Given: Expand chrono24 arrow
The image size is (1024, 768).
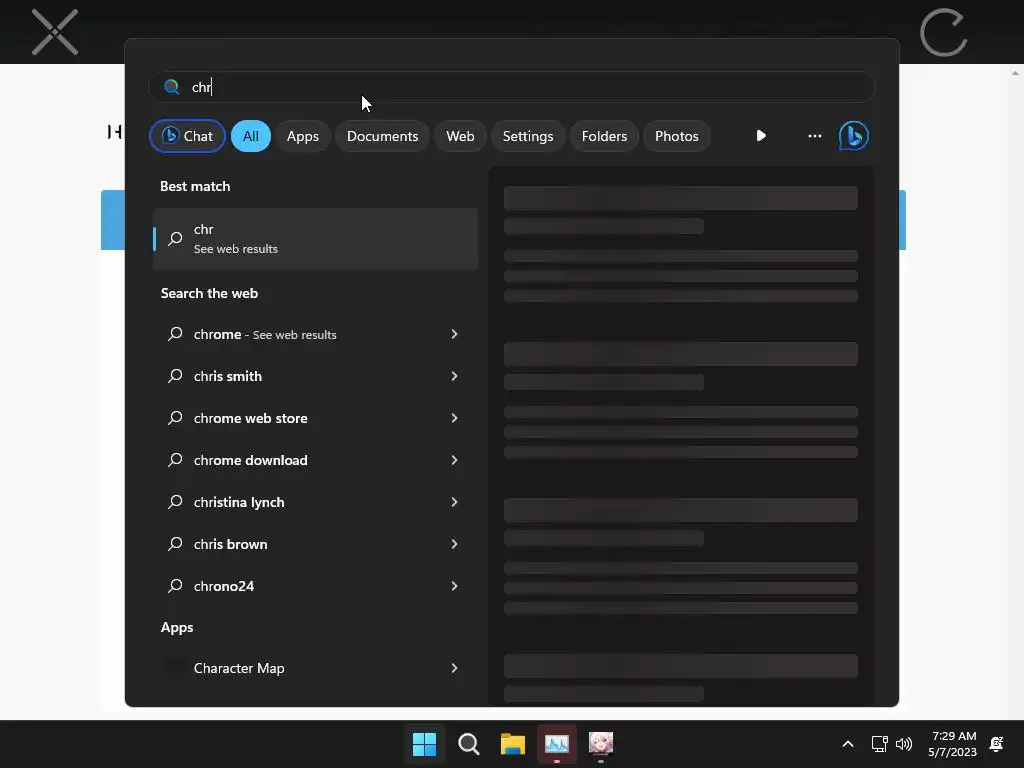Looking at the screenshot, I should [x=455, y=586].
